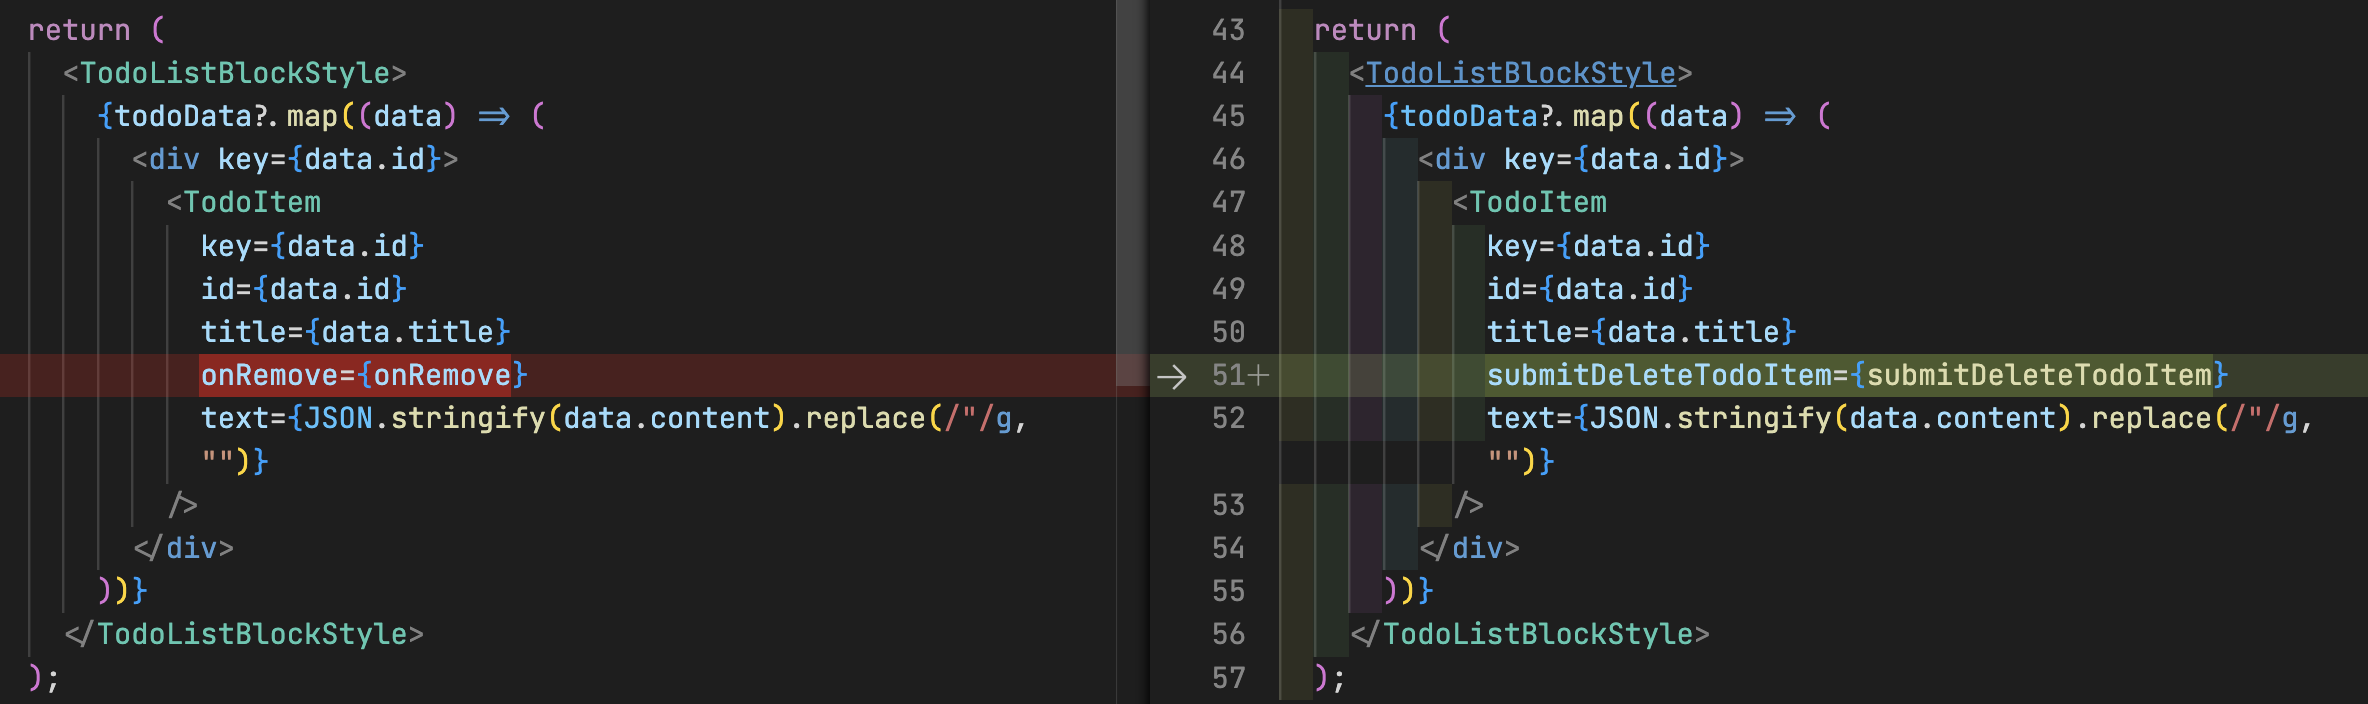
Task: Select line number 47 in the gutter
Action: [1228, 202]
